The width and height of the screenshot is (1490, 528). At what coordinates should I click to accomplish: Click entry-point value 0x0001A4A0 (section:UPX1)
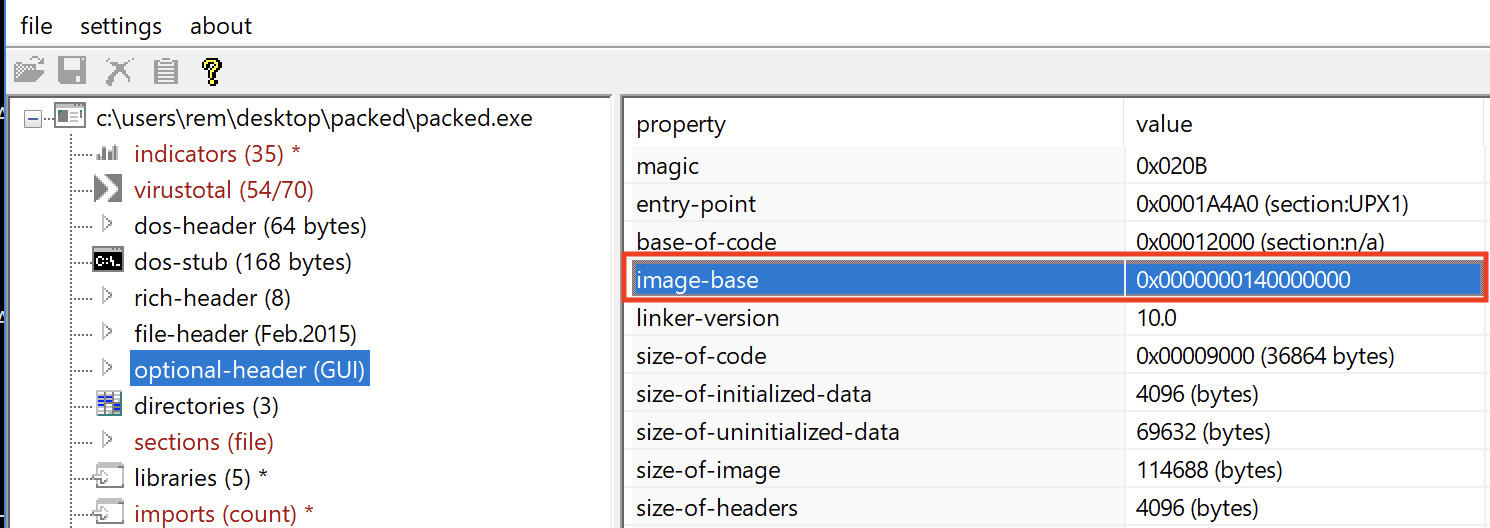[x=1272, y=204]
